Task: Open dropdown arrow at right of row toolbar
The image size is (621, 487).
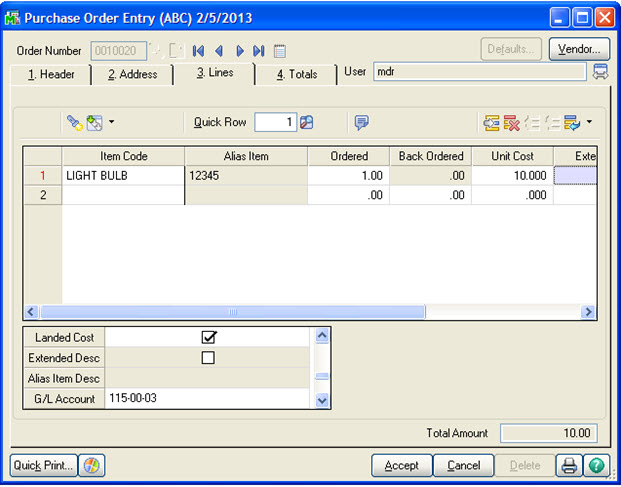Action: pyautogui.click(x=589, y=123)
